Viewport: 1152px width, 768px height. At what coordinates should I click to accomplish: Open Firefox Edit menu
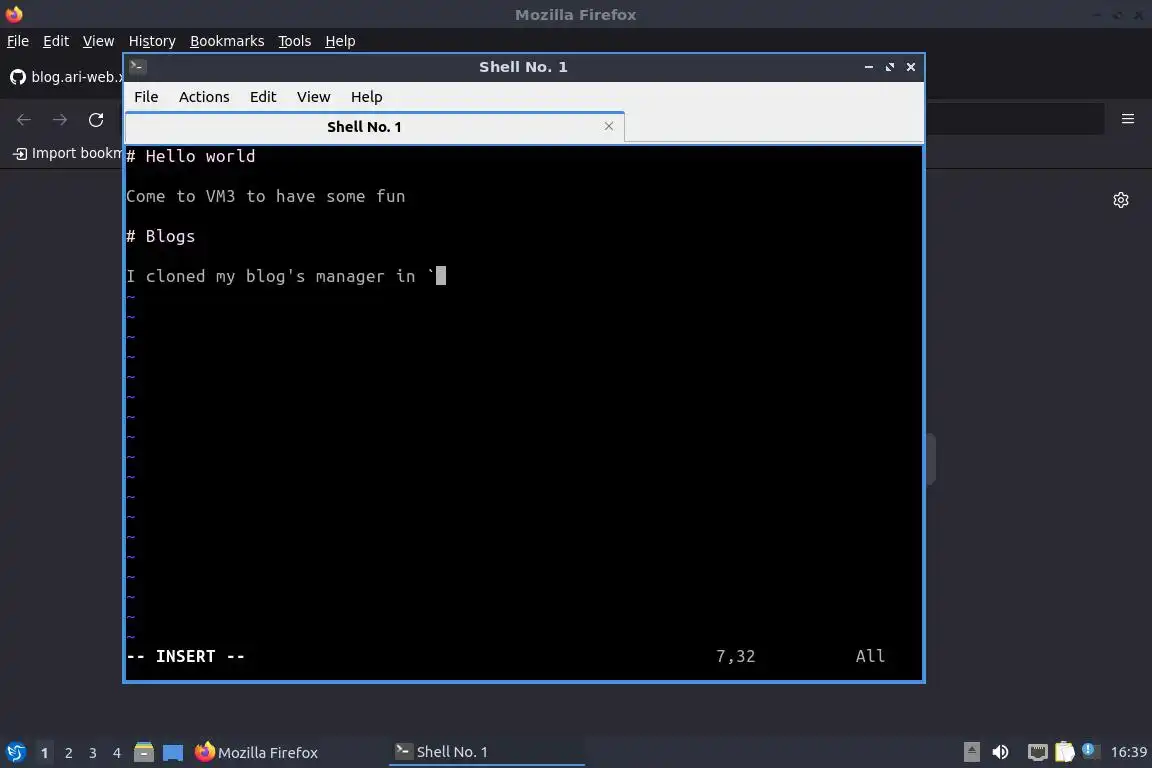point(56,41)
